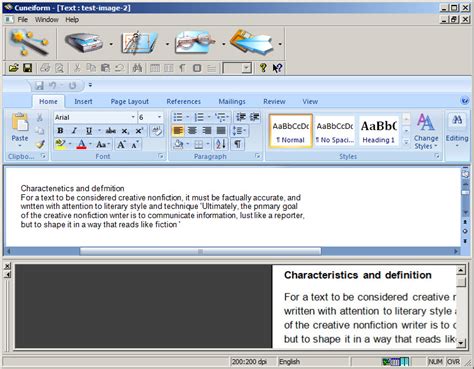The height and width of the screenshot is (369, 474).
Task: Apply the yellow text highlight color
Action: (61, 144)
